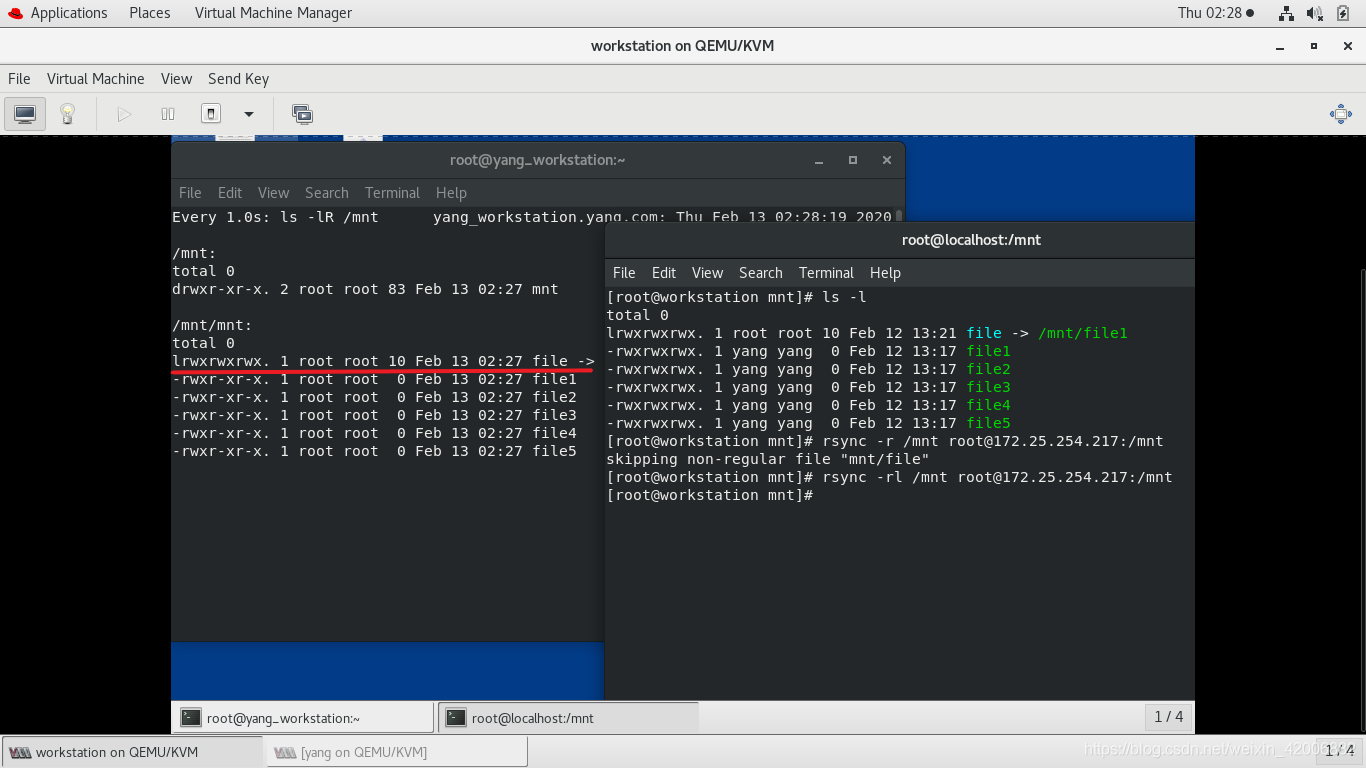The width and height of the screenshot is (1366, 768).
Task: Open Edit menu in yang_workstation terminal
Action: coord(230,193)
